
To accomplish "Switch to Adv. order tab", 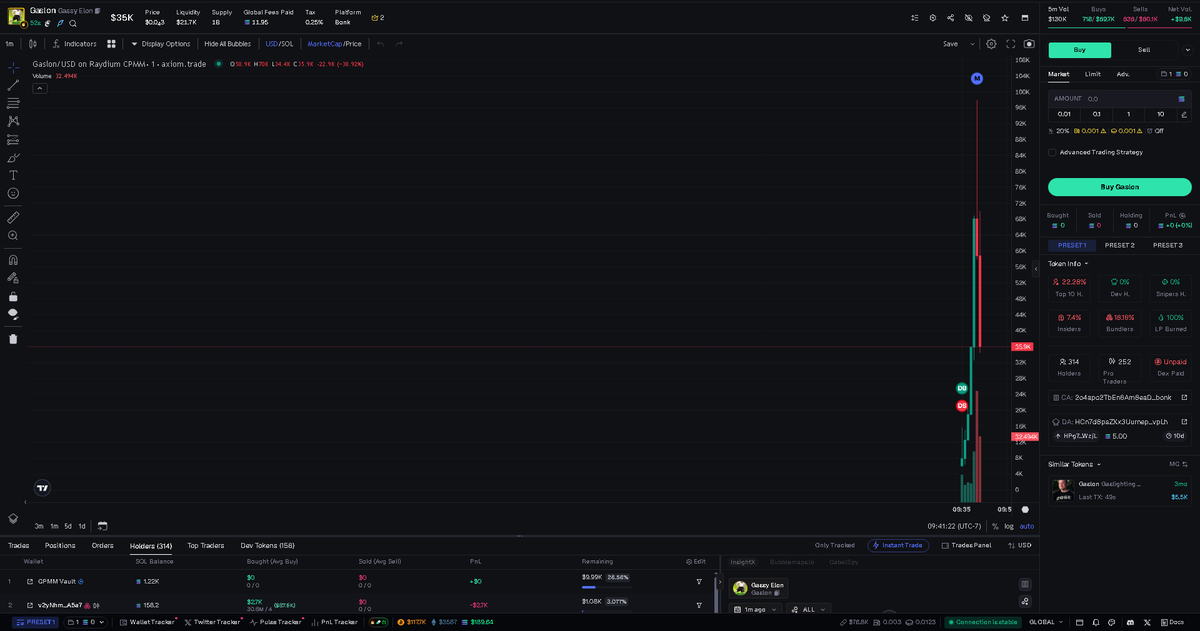I will tap(1123, 74).
